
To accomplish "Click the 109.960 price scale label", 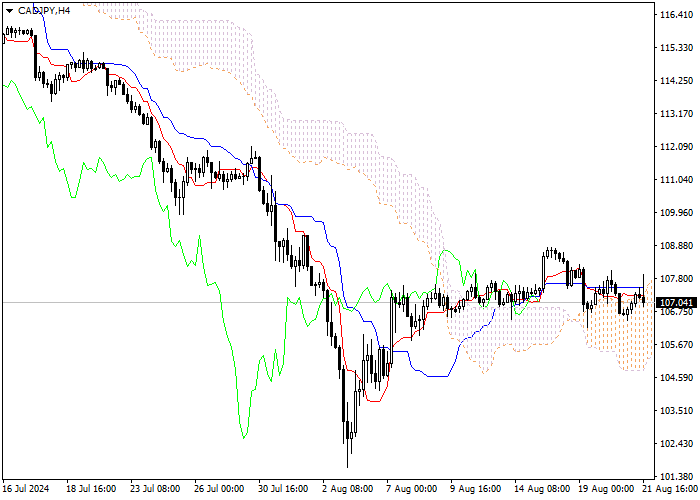I will click(x=677, y=213).
